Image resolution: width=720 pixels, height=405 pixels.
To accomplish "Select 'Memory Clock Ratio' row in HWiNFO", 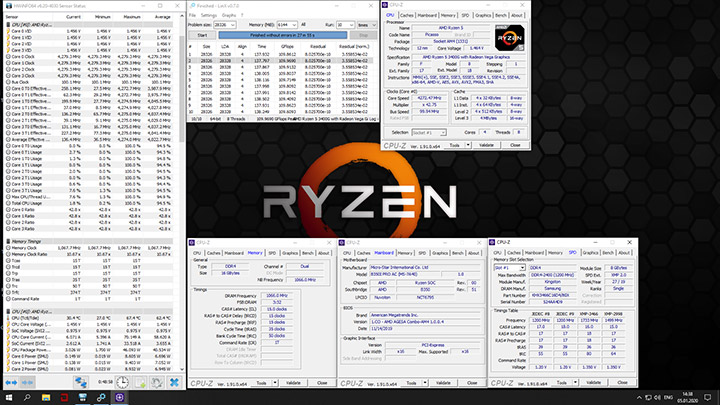I will [88, 254].
